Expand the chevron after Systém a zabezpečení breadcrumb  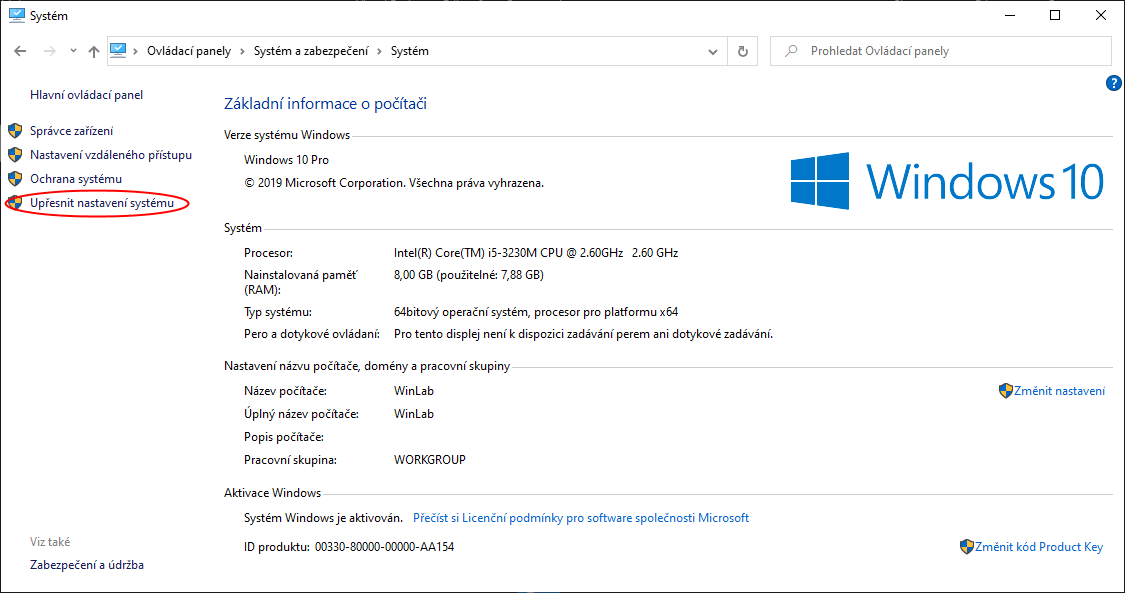[x=379, y=51]
